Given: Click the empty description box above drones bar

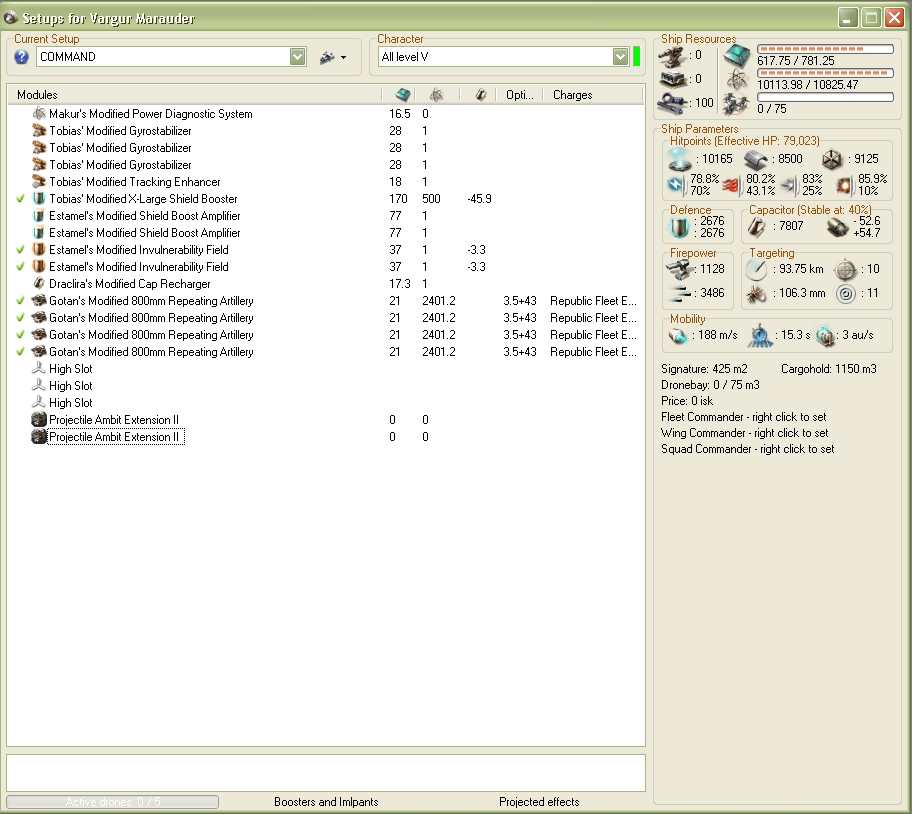Looking at the screenshot, I should click(326, 773).
